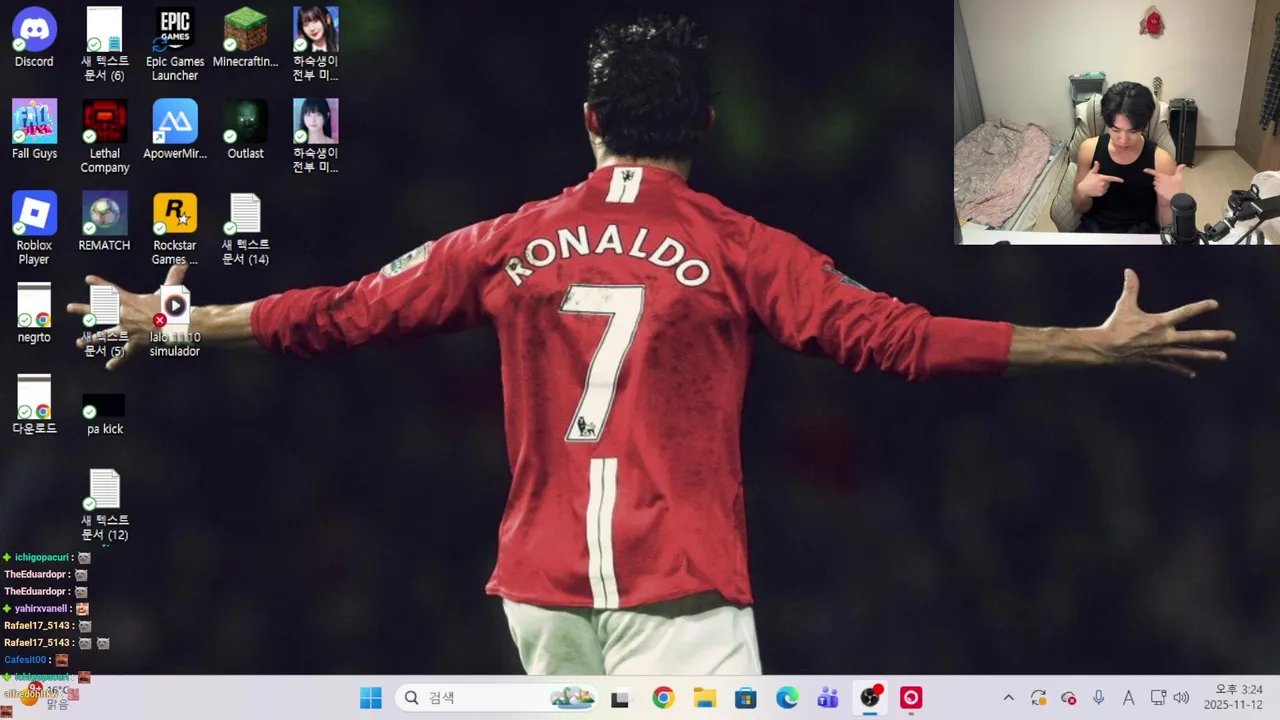
Task: Open the negrto Chrome shortcut
Action: click(34, 314)
